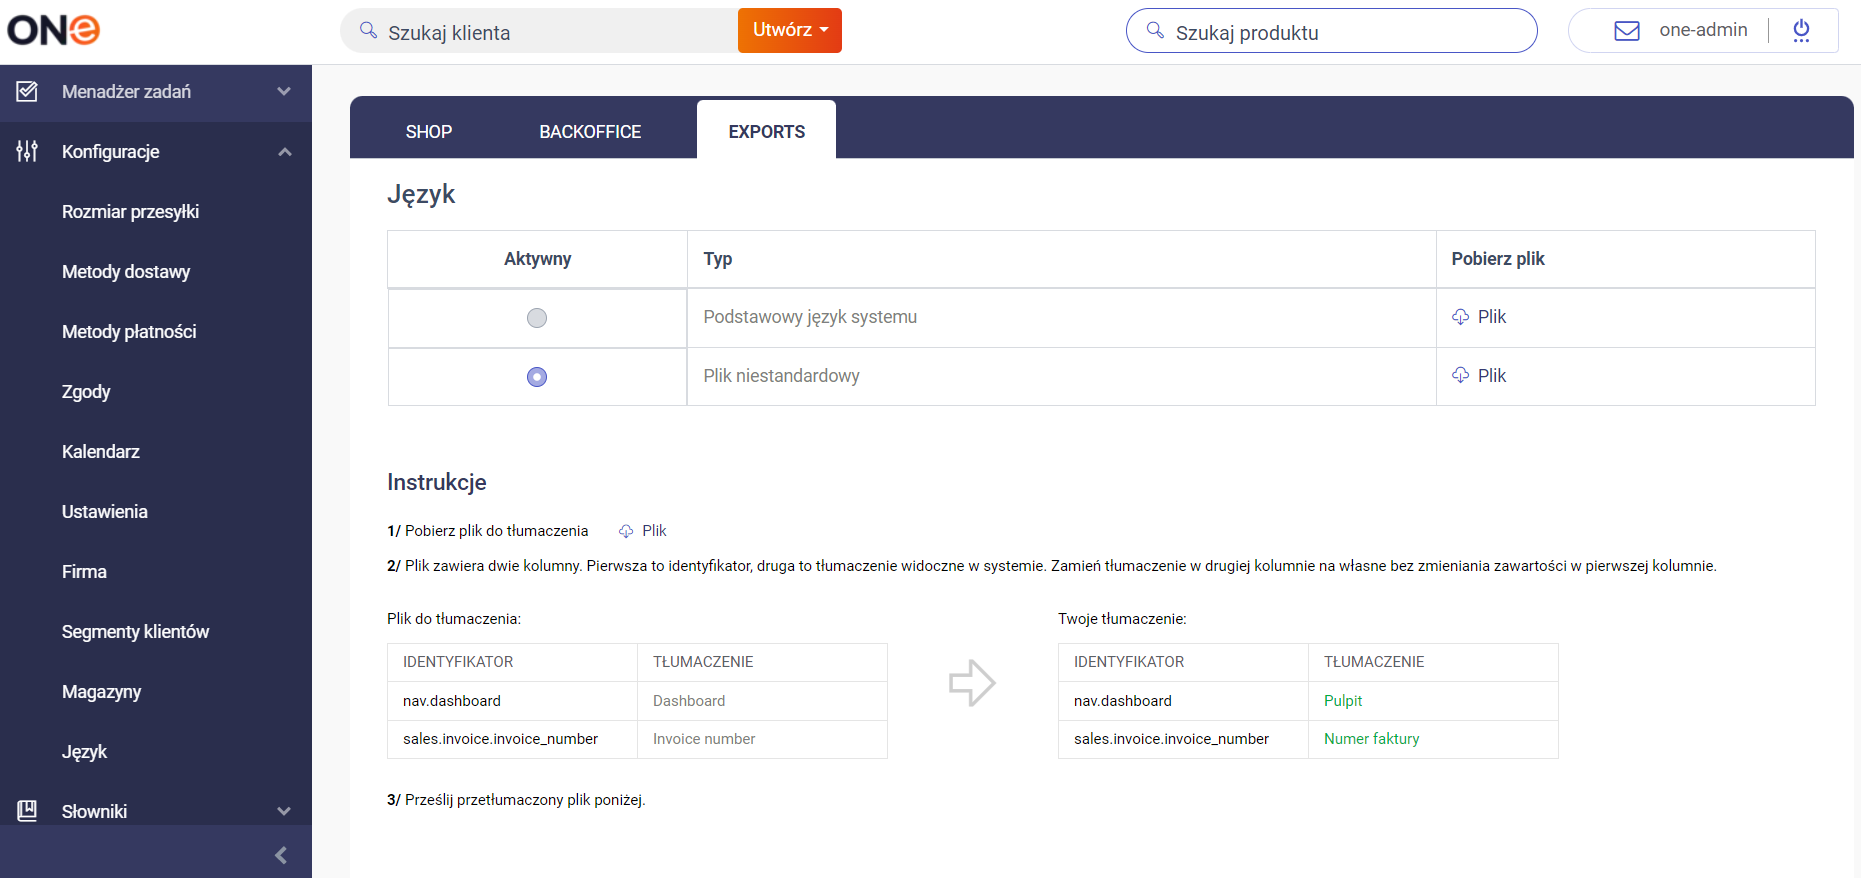Click the Menadżer zadań label

click(126, 92)
